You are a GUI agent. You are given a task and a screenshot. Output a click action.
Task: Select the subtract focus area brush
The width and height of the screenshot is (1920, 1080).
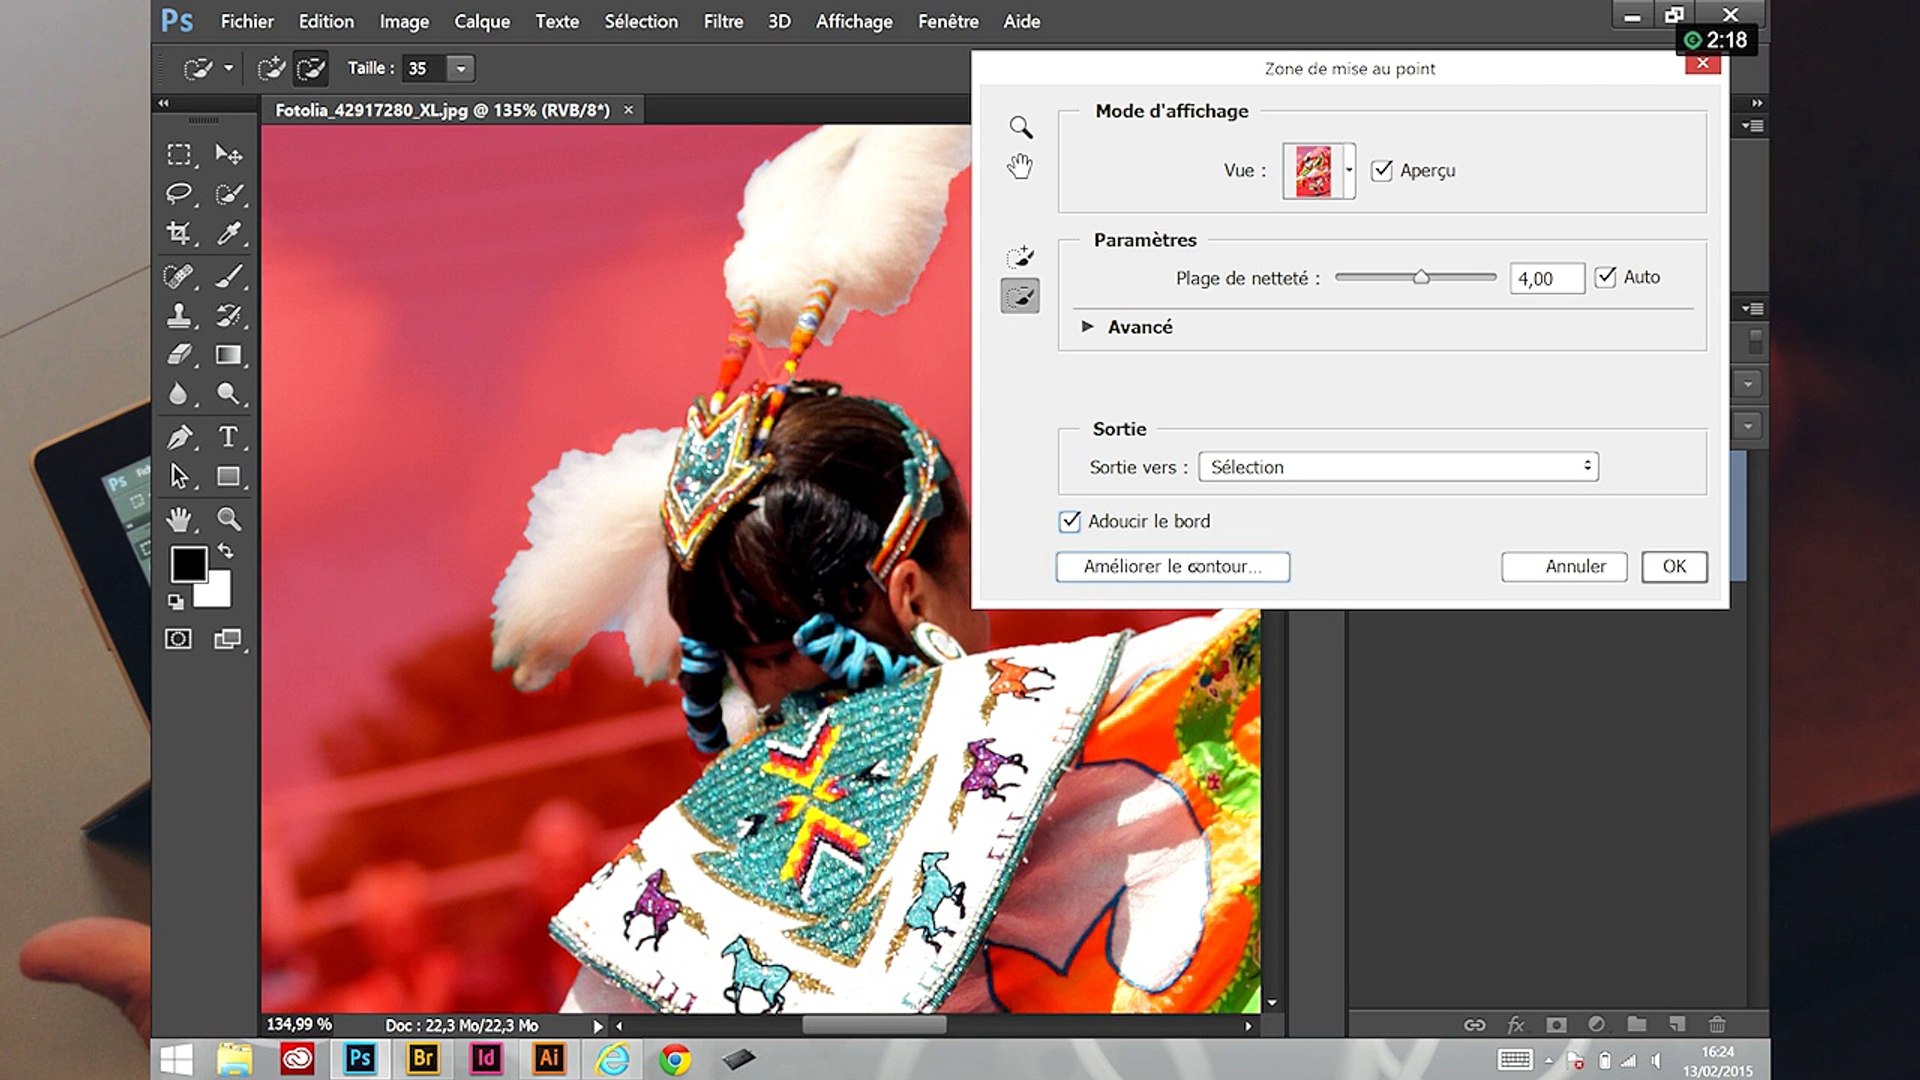click(1020, 296)
